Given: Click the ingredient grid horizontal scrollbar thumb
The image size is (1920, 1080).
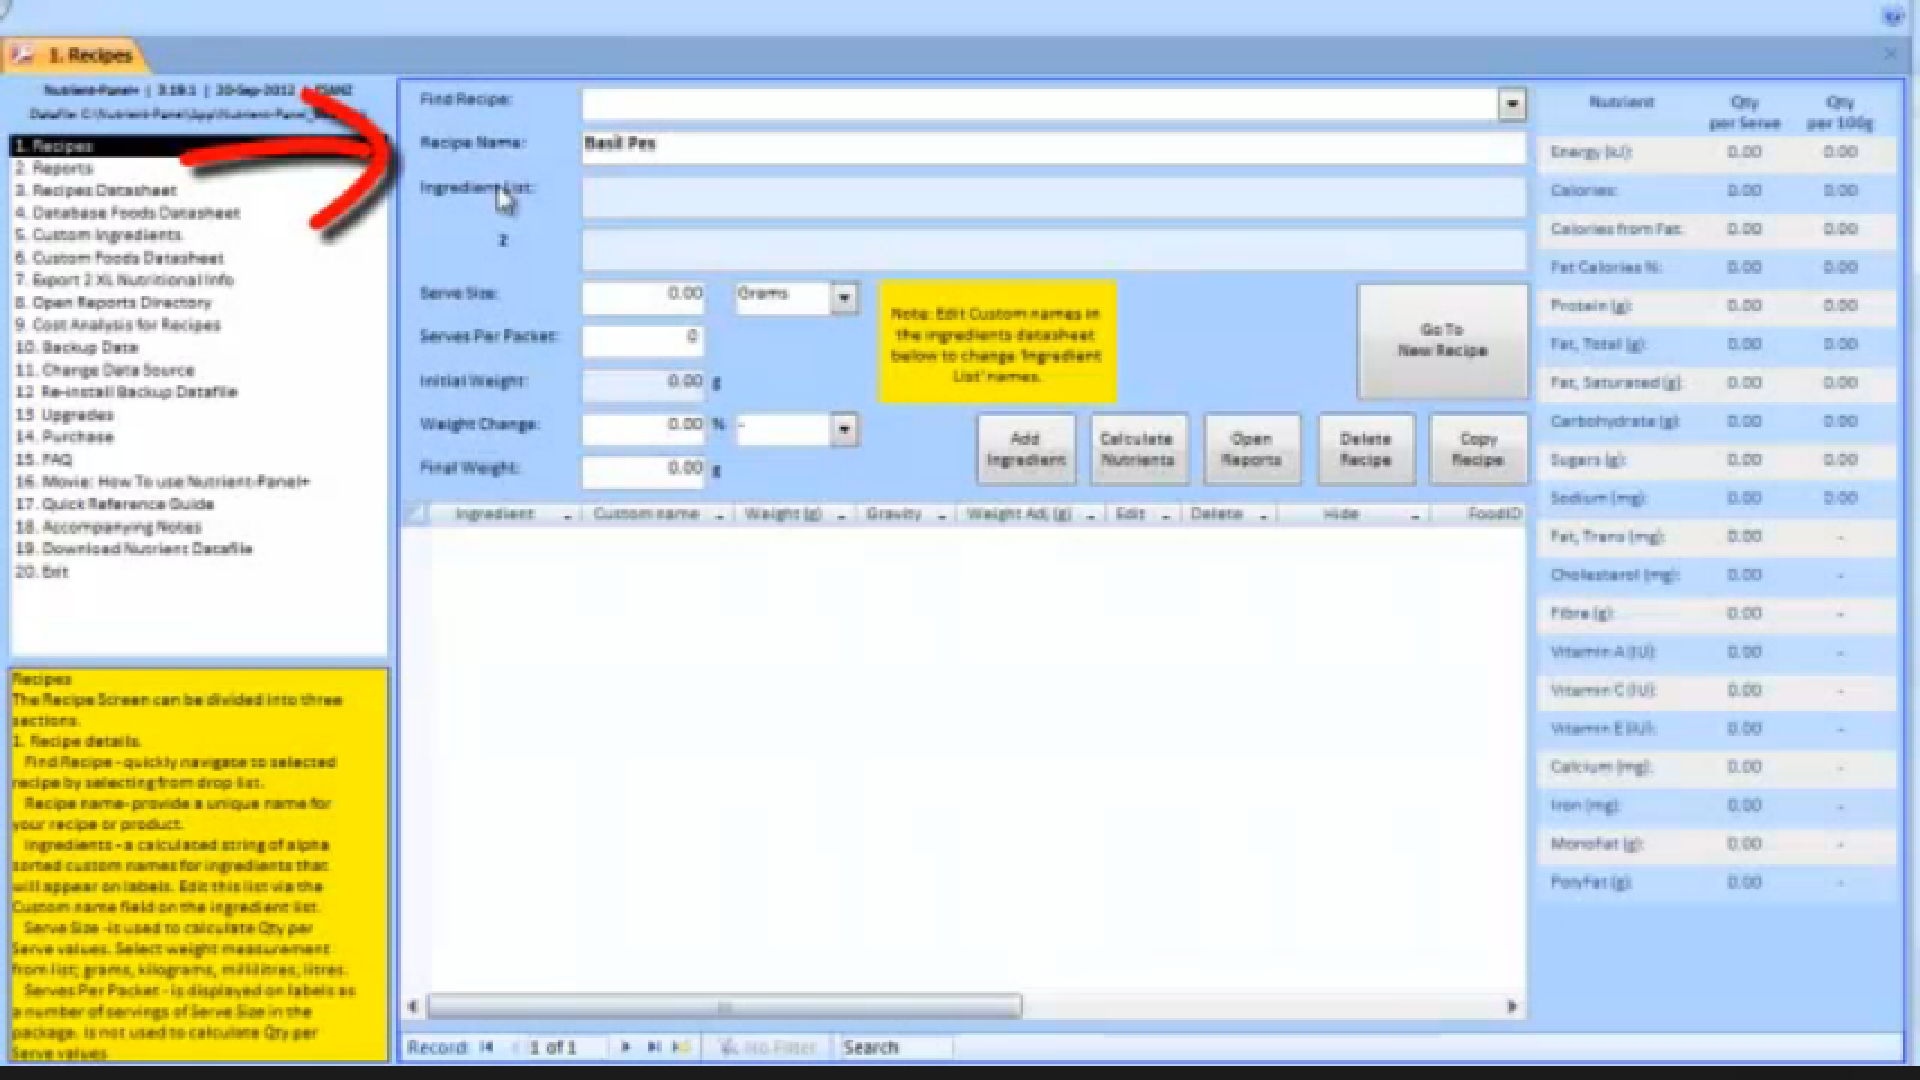Looking at the screenshot, I should point(724,1006).
